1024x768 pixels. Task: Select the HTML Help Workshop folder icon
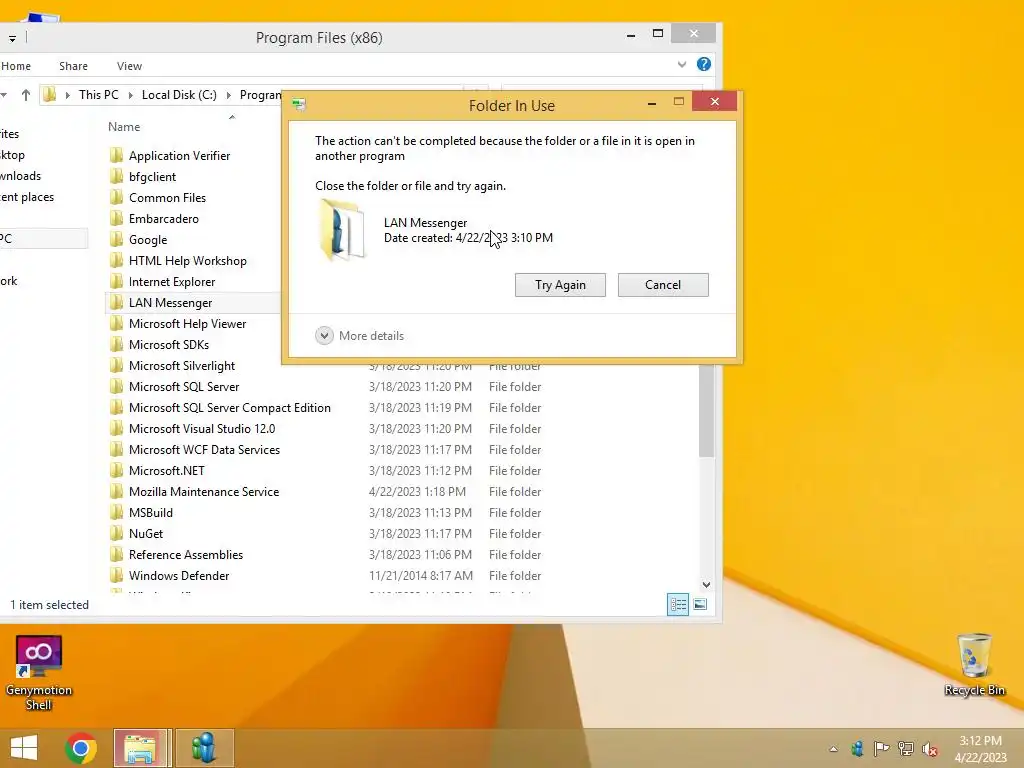pos(116,261)
